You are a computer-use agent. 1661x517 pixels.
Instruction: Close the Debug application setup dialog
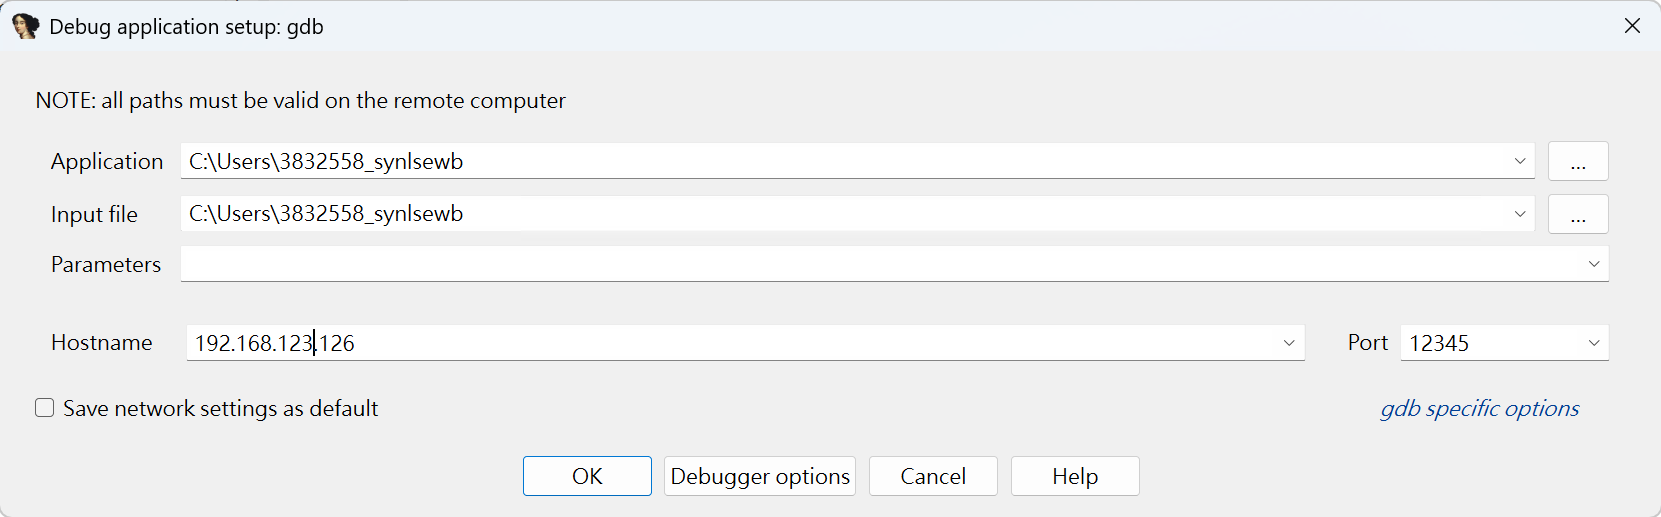(1632, 26)
